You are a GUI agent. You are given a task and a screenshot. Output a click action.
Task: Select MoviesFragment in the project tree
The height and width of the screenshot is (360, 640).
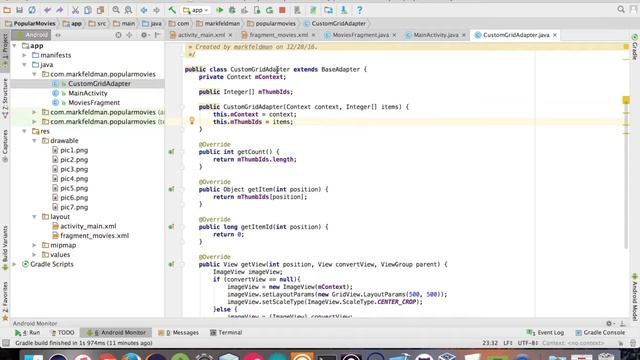coord(94,102)
